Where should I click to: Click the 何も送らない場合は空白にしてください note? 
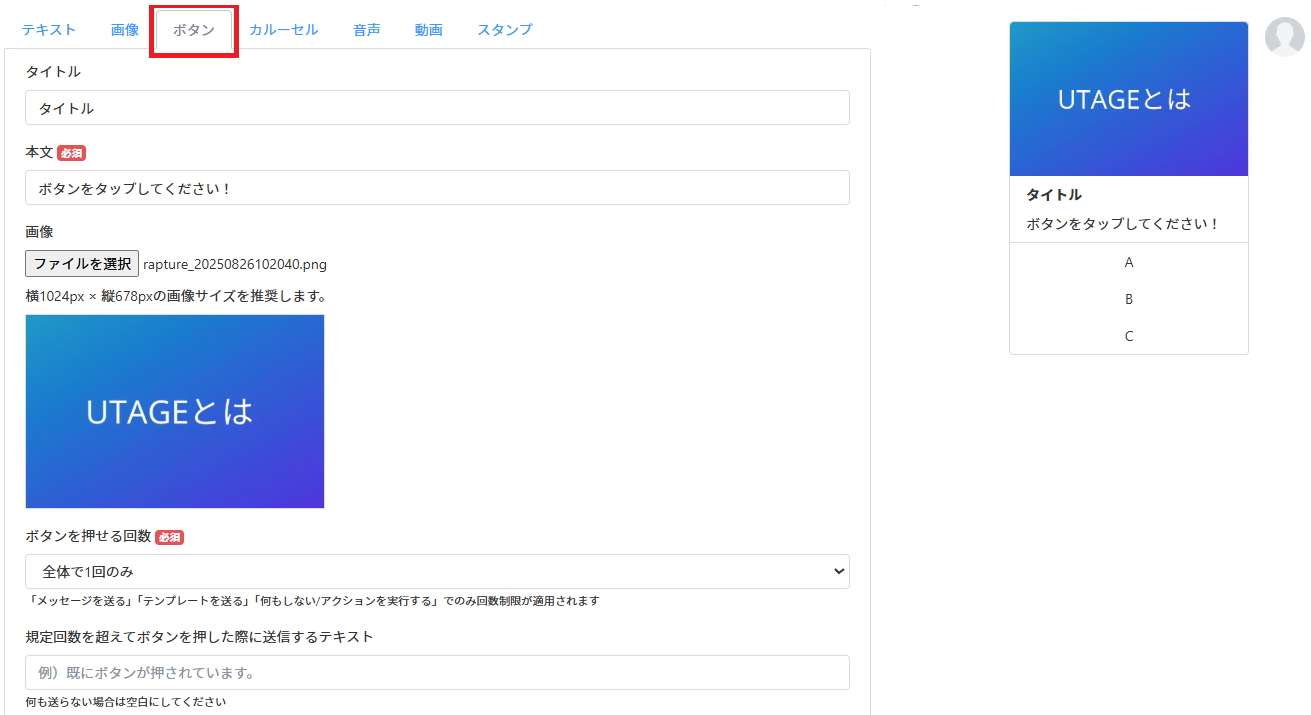tap(126, 702)
